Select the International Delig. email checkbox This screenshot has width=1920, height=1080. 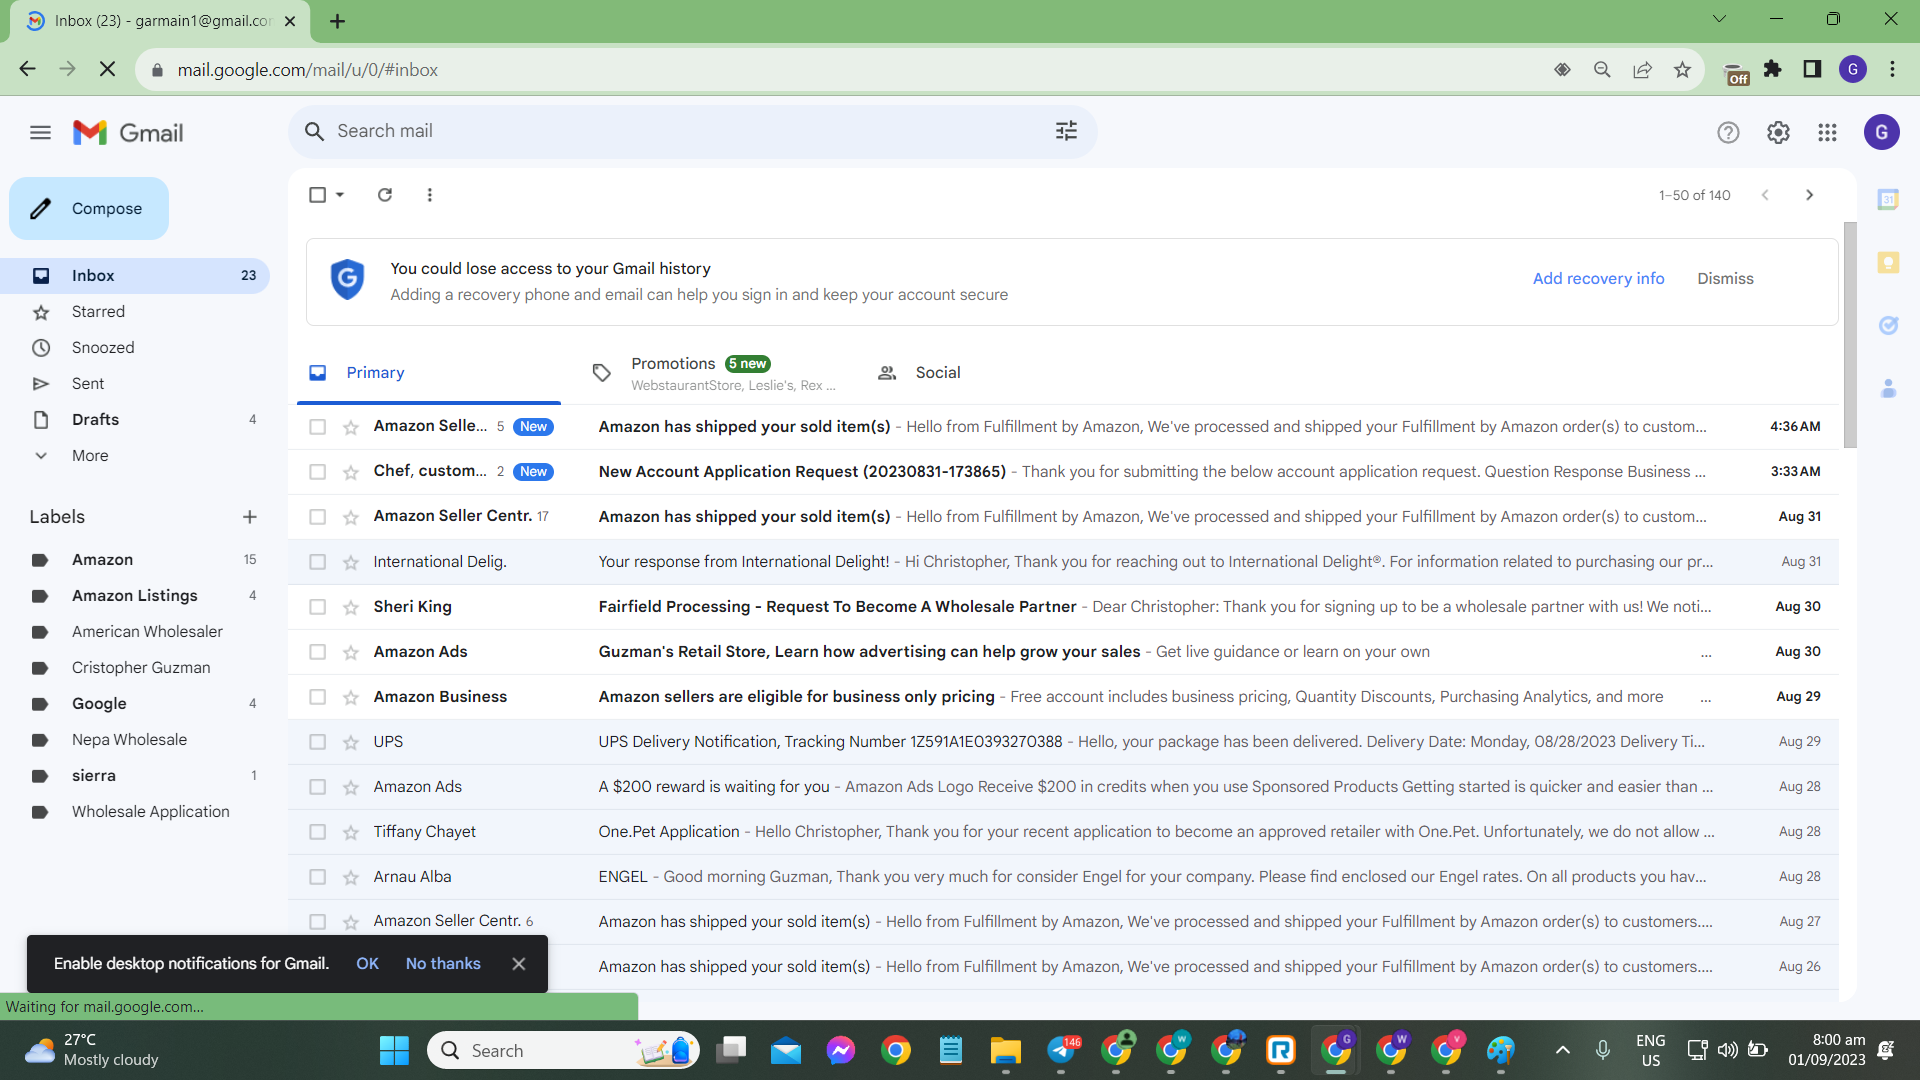pos(317,562)
